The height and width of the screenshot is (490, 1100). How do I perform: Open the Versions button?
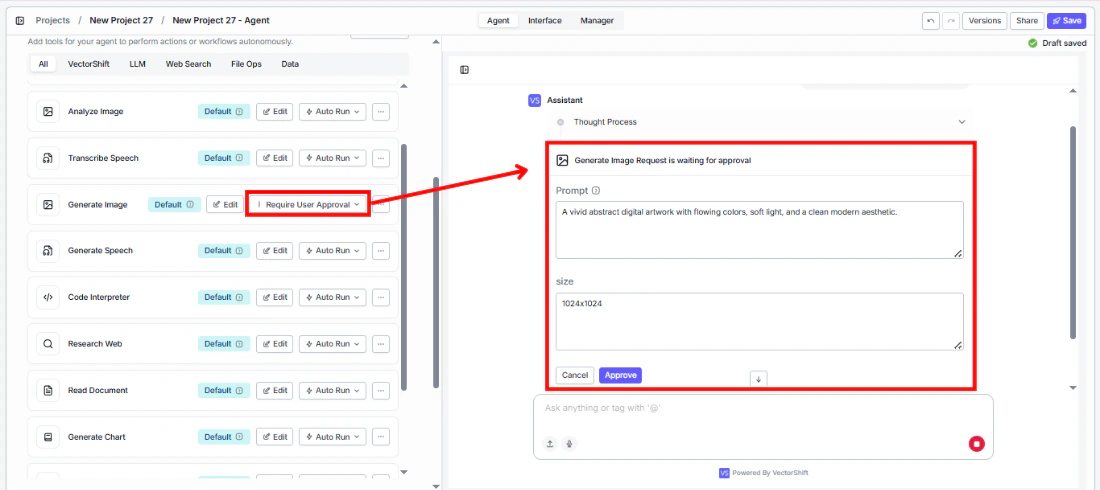[985, 20]
